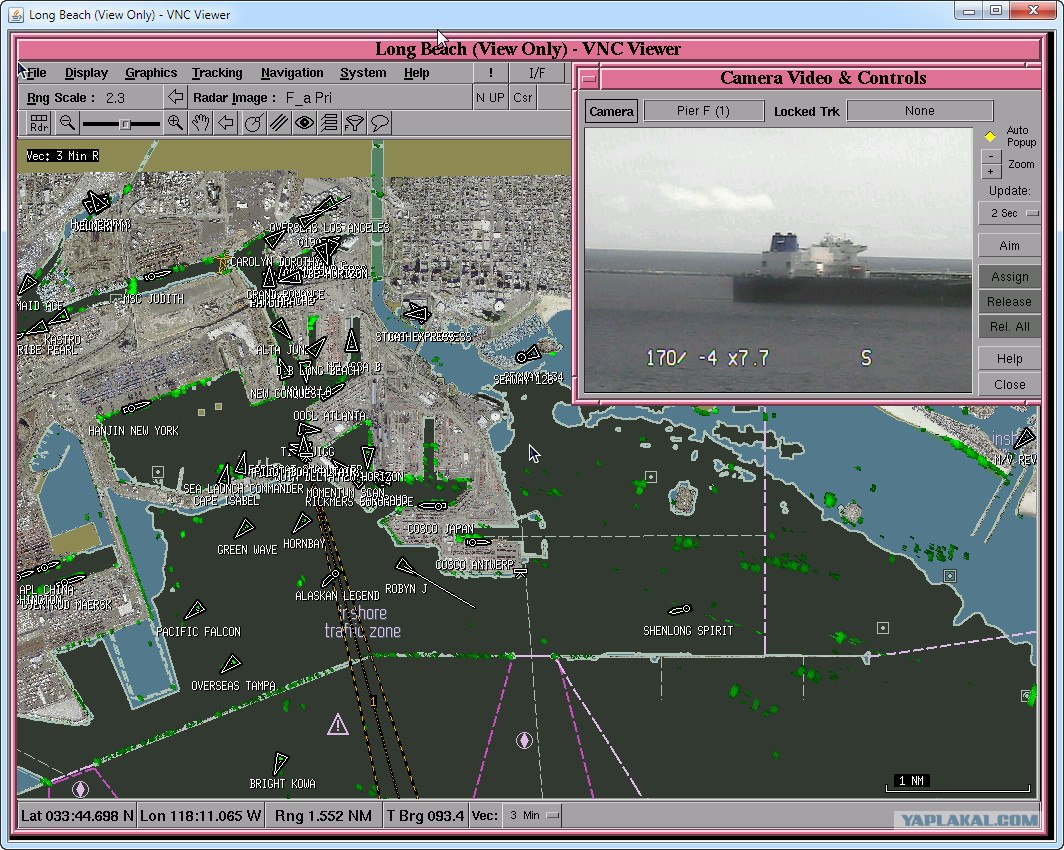
Task: Open the Display menu
Action: click(x=86, y=73)
